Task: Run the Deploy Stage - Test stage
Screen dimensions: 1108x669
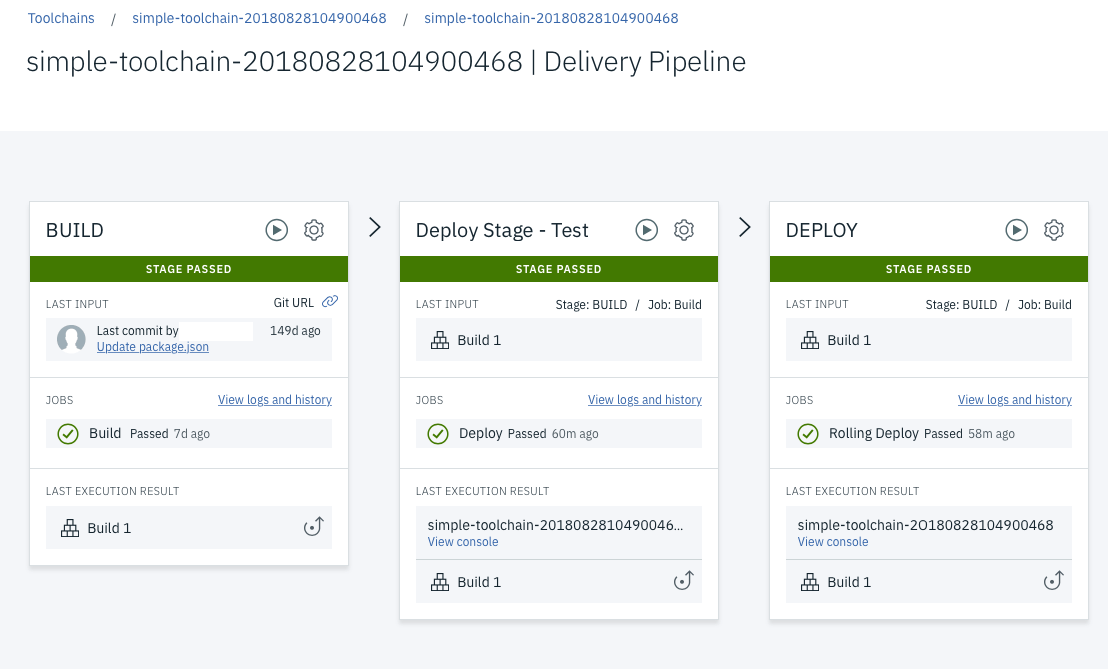Action: point(647,230)
